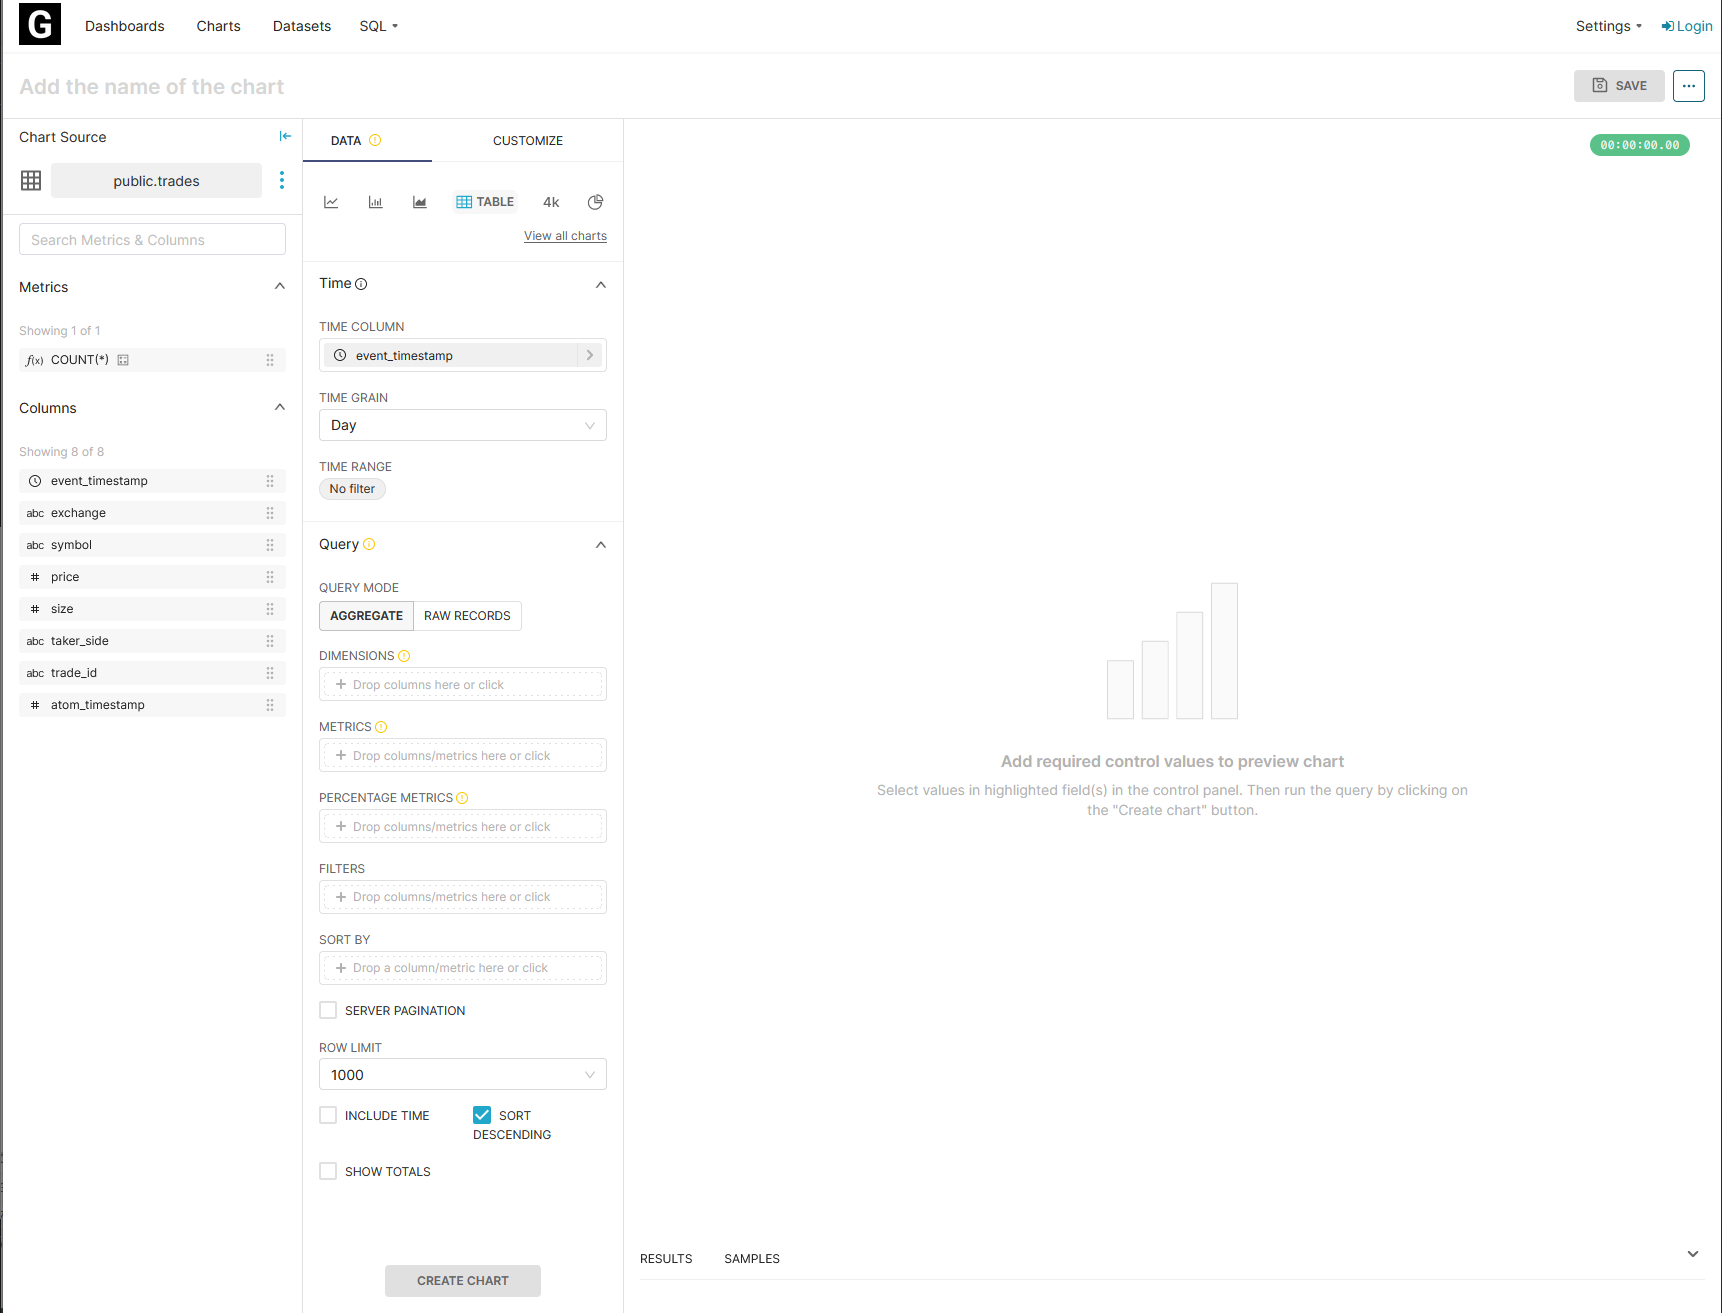The height and width of the screenshot is (1313, 1722).
Task: Open the Time Grain dropdown
Action: pyautogui.click(x=462, y=425)
